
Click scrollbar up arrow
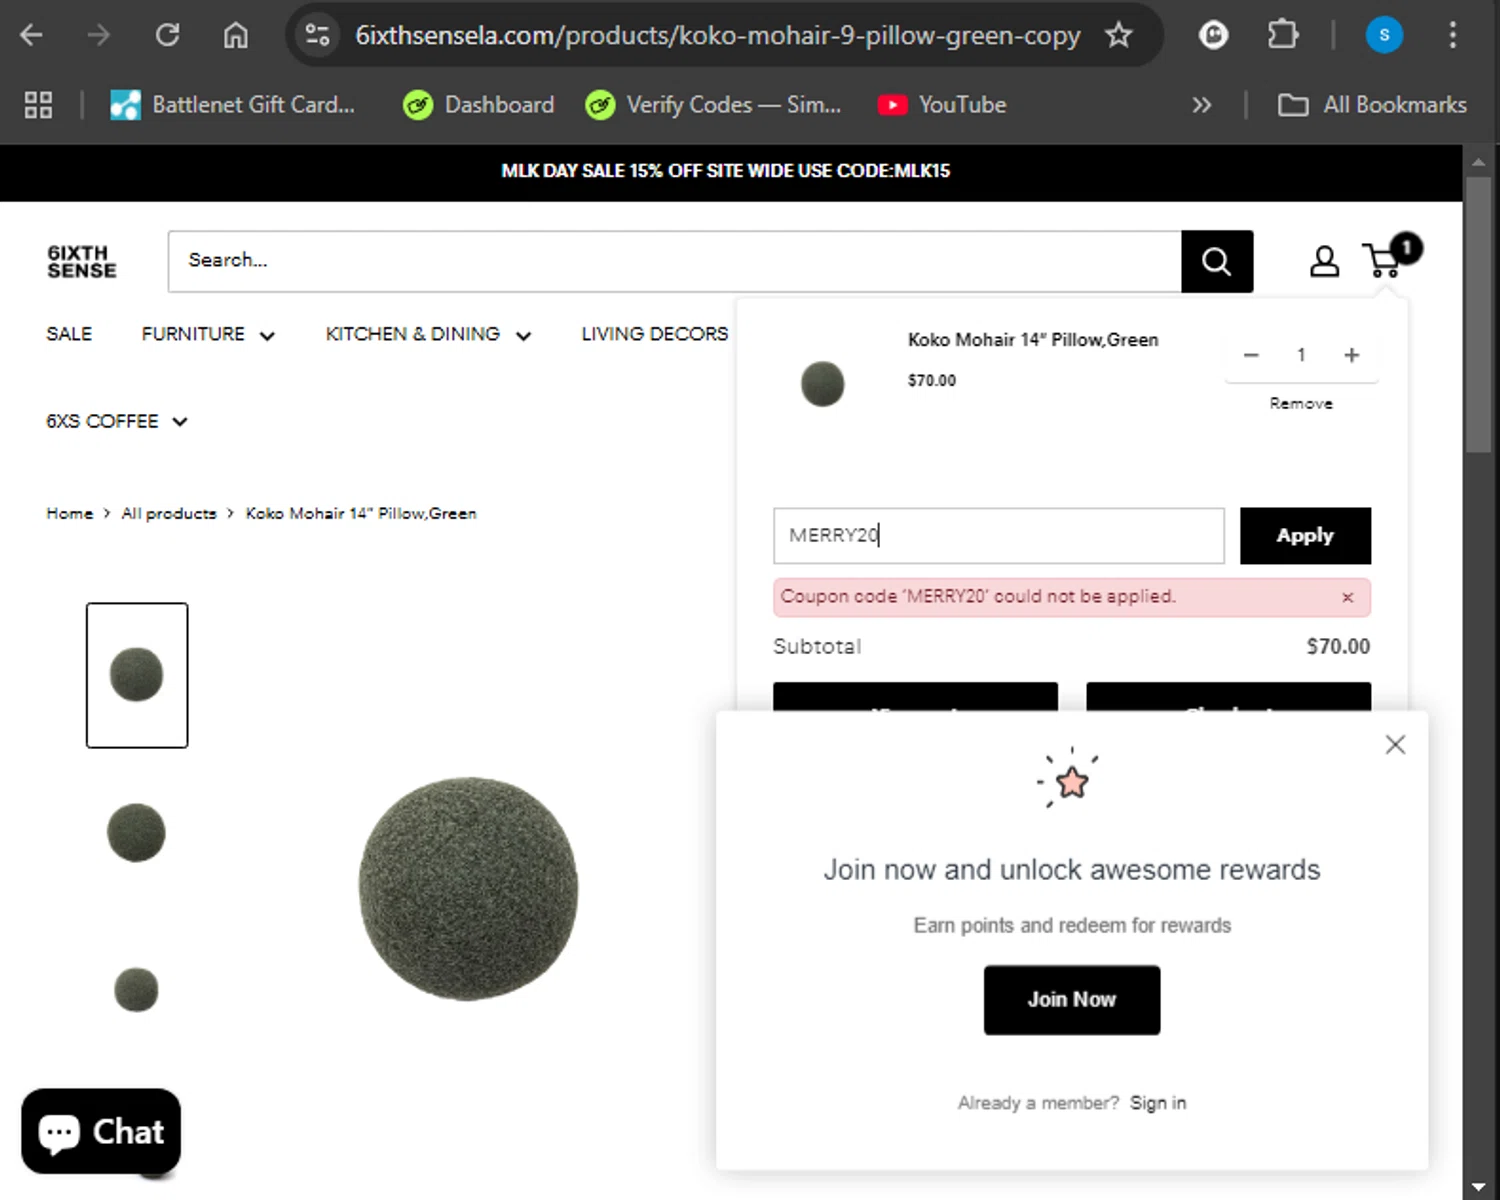pos(1479,160)
